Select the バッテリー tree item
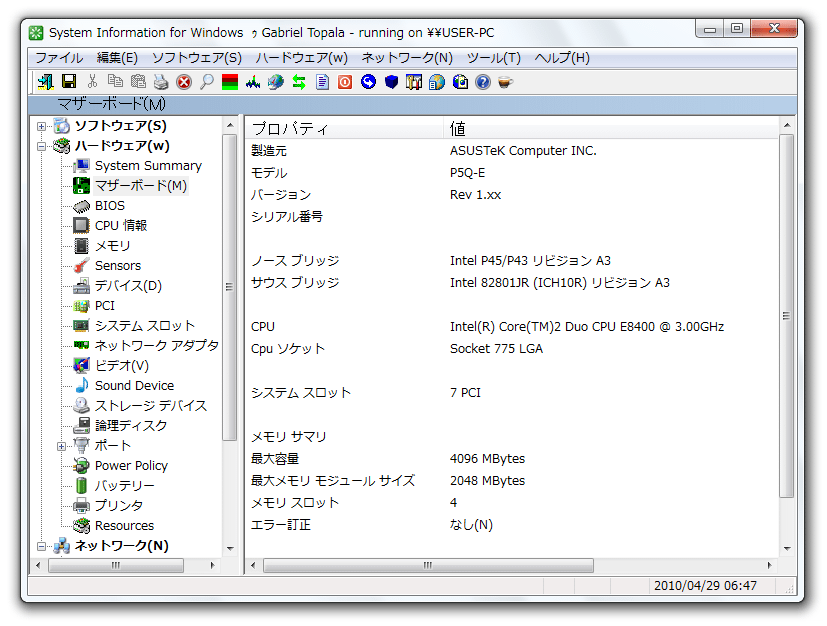Image resolution: width=827 pixels, height=626 pixels. [124, 486]
